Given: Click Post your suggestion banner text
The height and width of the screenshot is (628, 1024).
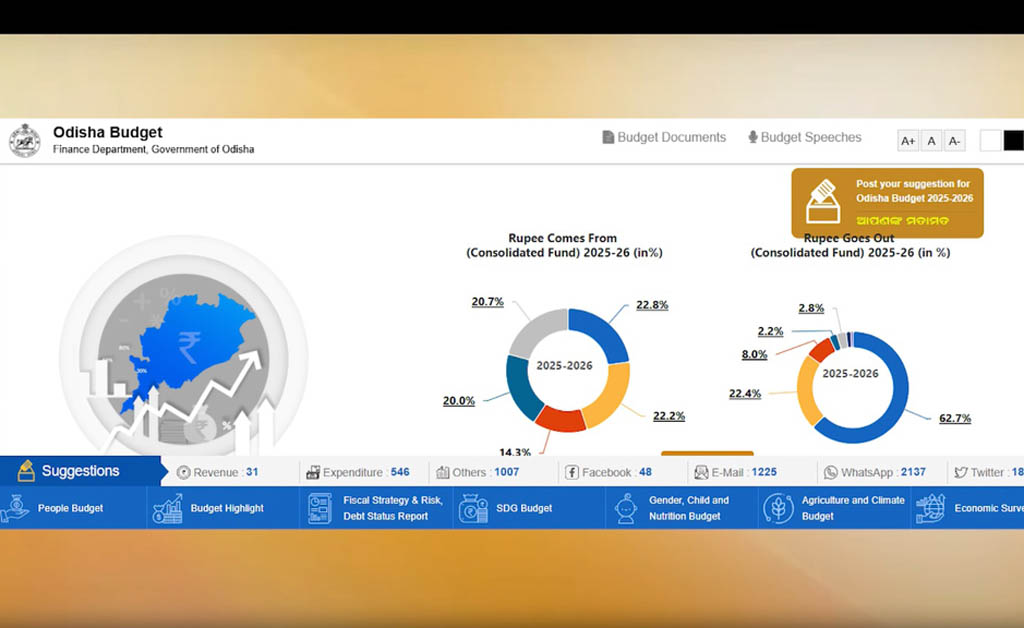Looking at the screenshot, I should click(912, 191).
